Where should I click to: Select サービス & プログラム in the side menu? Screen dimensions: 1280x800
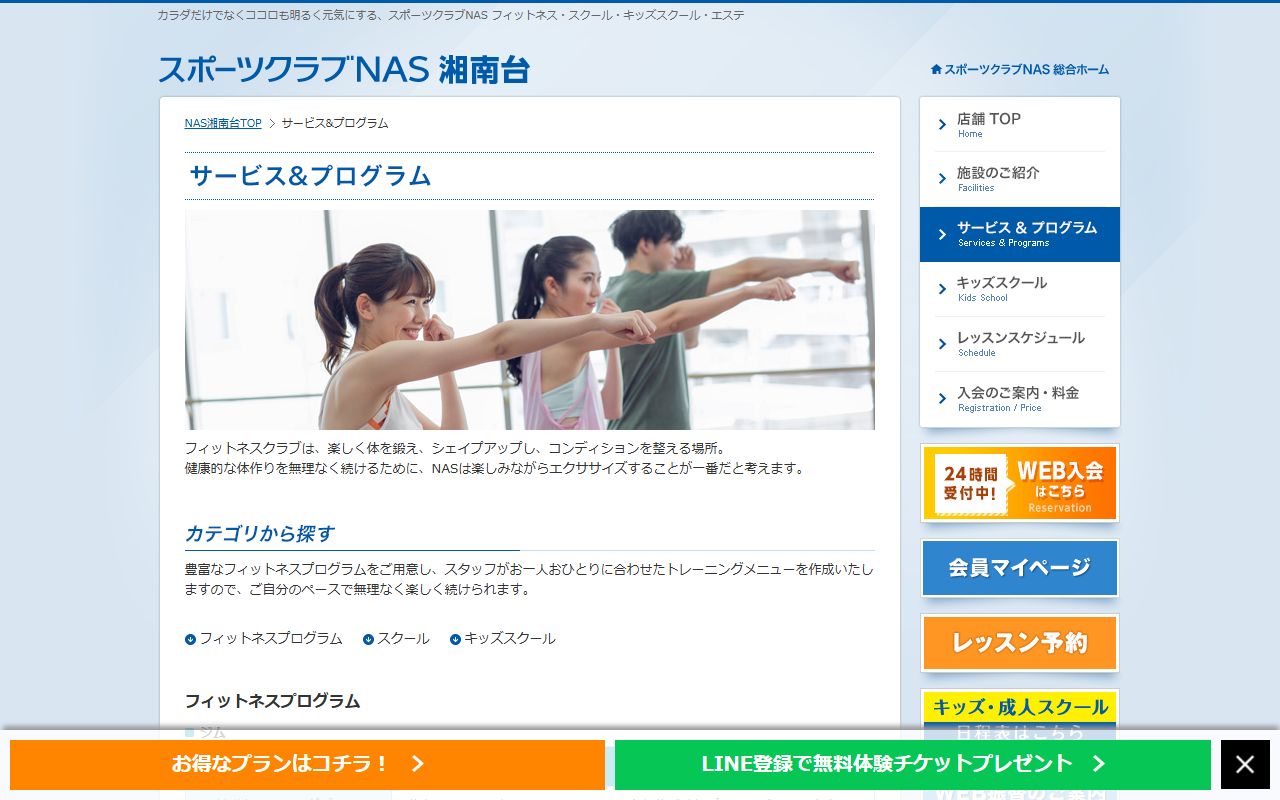click(x=1020, y=234)
